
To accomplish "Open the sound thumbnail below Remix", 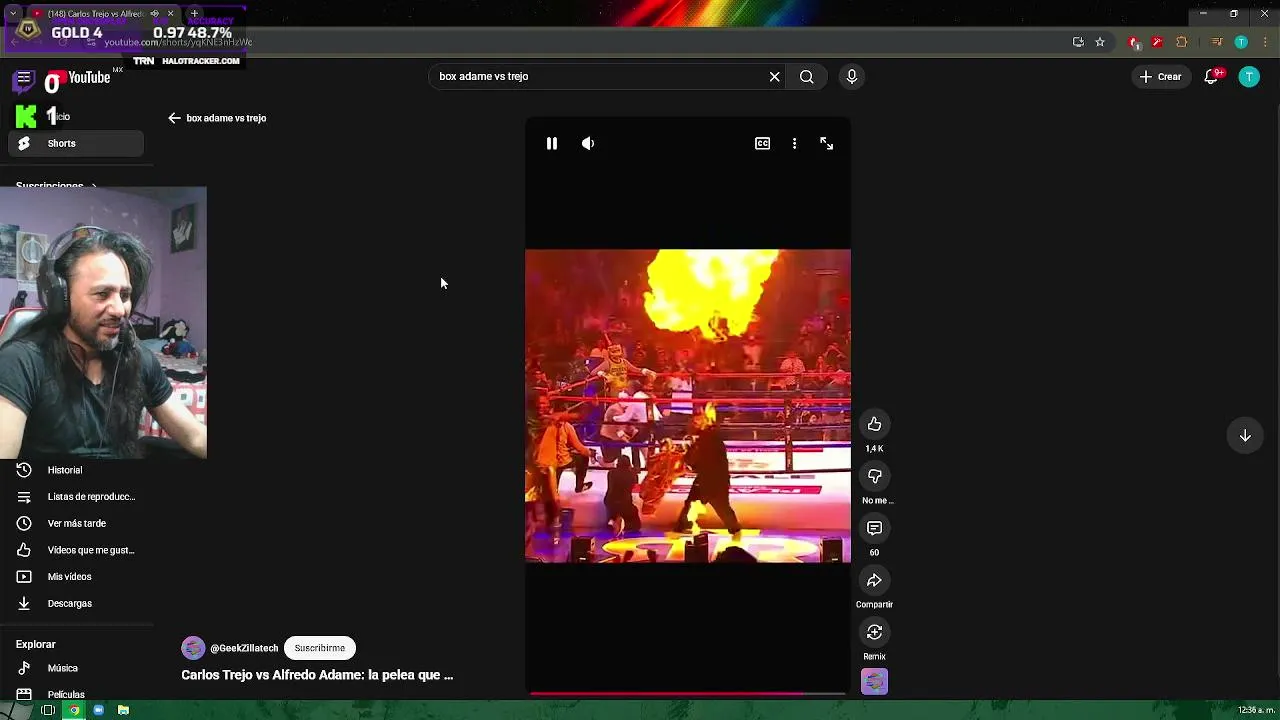I will coord(874,682).
